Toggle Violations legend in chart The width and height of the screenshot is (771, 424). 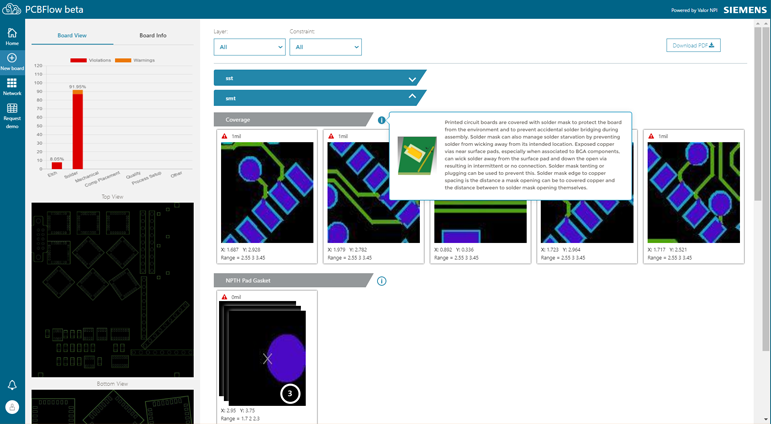(x=90, y=60)
